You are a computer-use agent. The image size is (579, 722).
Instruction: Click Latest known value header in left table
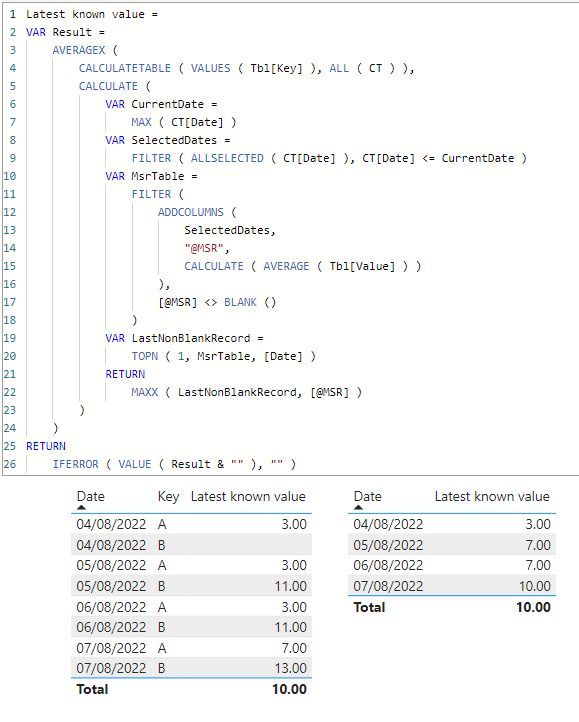point(248,496)
